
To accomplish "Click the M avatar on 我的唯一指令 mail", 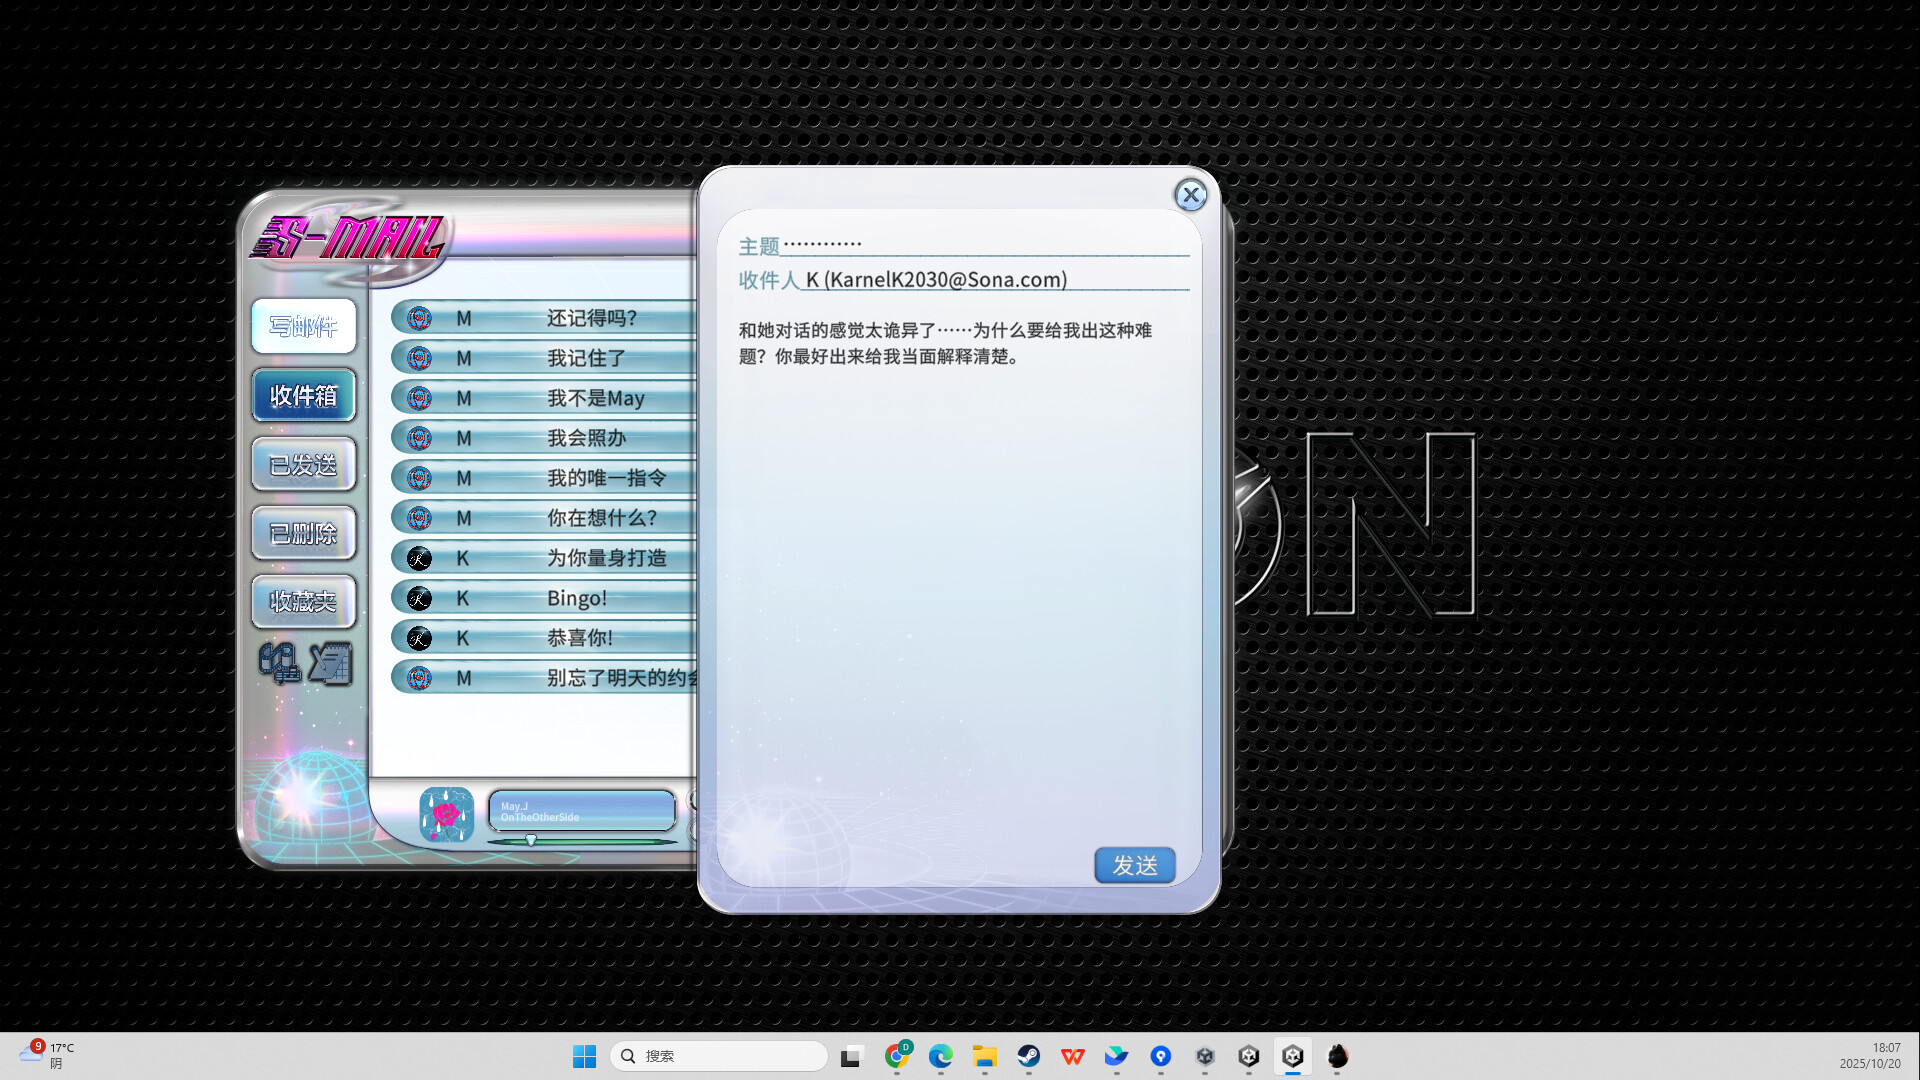I will [418, 478].
